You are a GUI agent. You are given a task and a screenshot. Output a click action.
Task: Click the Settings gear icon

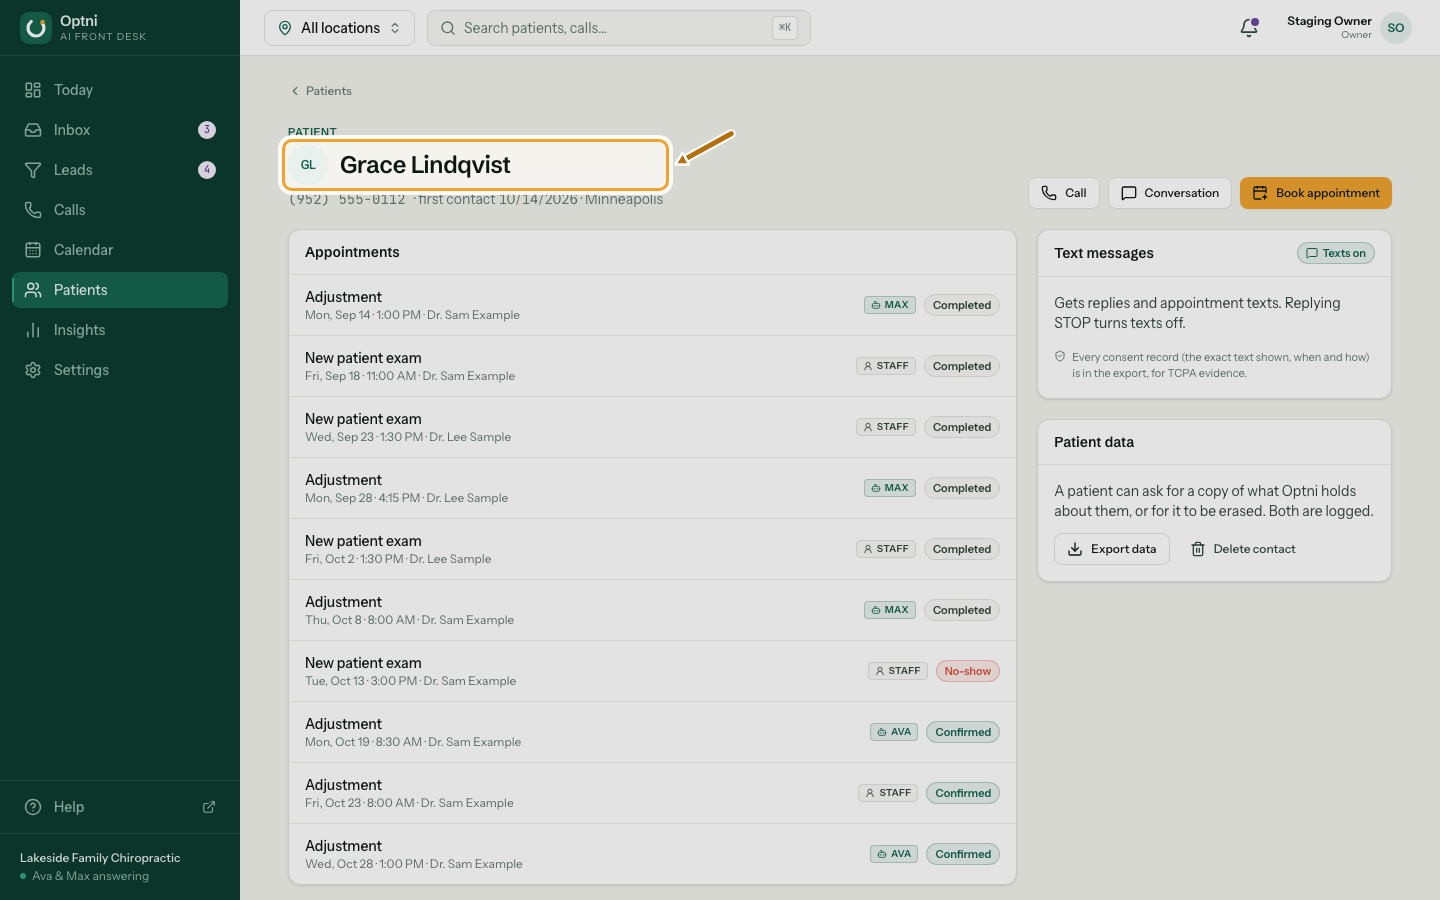(x=33, y=370)
